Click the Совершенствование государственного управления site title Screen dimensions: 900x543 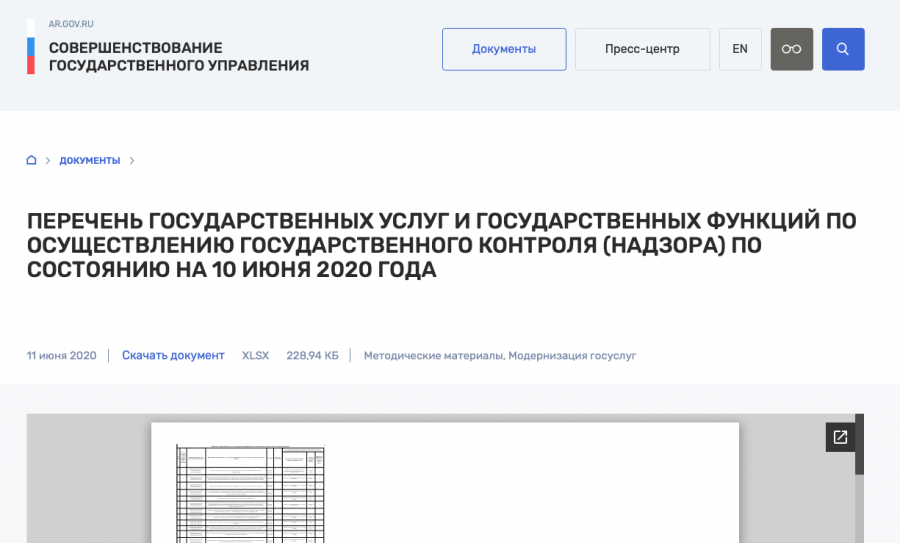pyautogui.click(x=178, y=56)
